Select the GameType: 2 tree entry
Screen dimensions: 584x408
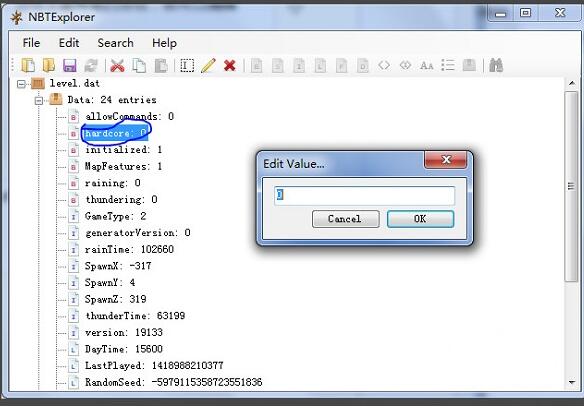(115, 216)
